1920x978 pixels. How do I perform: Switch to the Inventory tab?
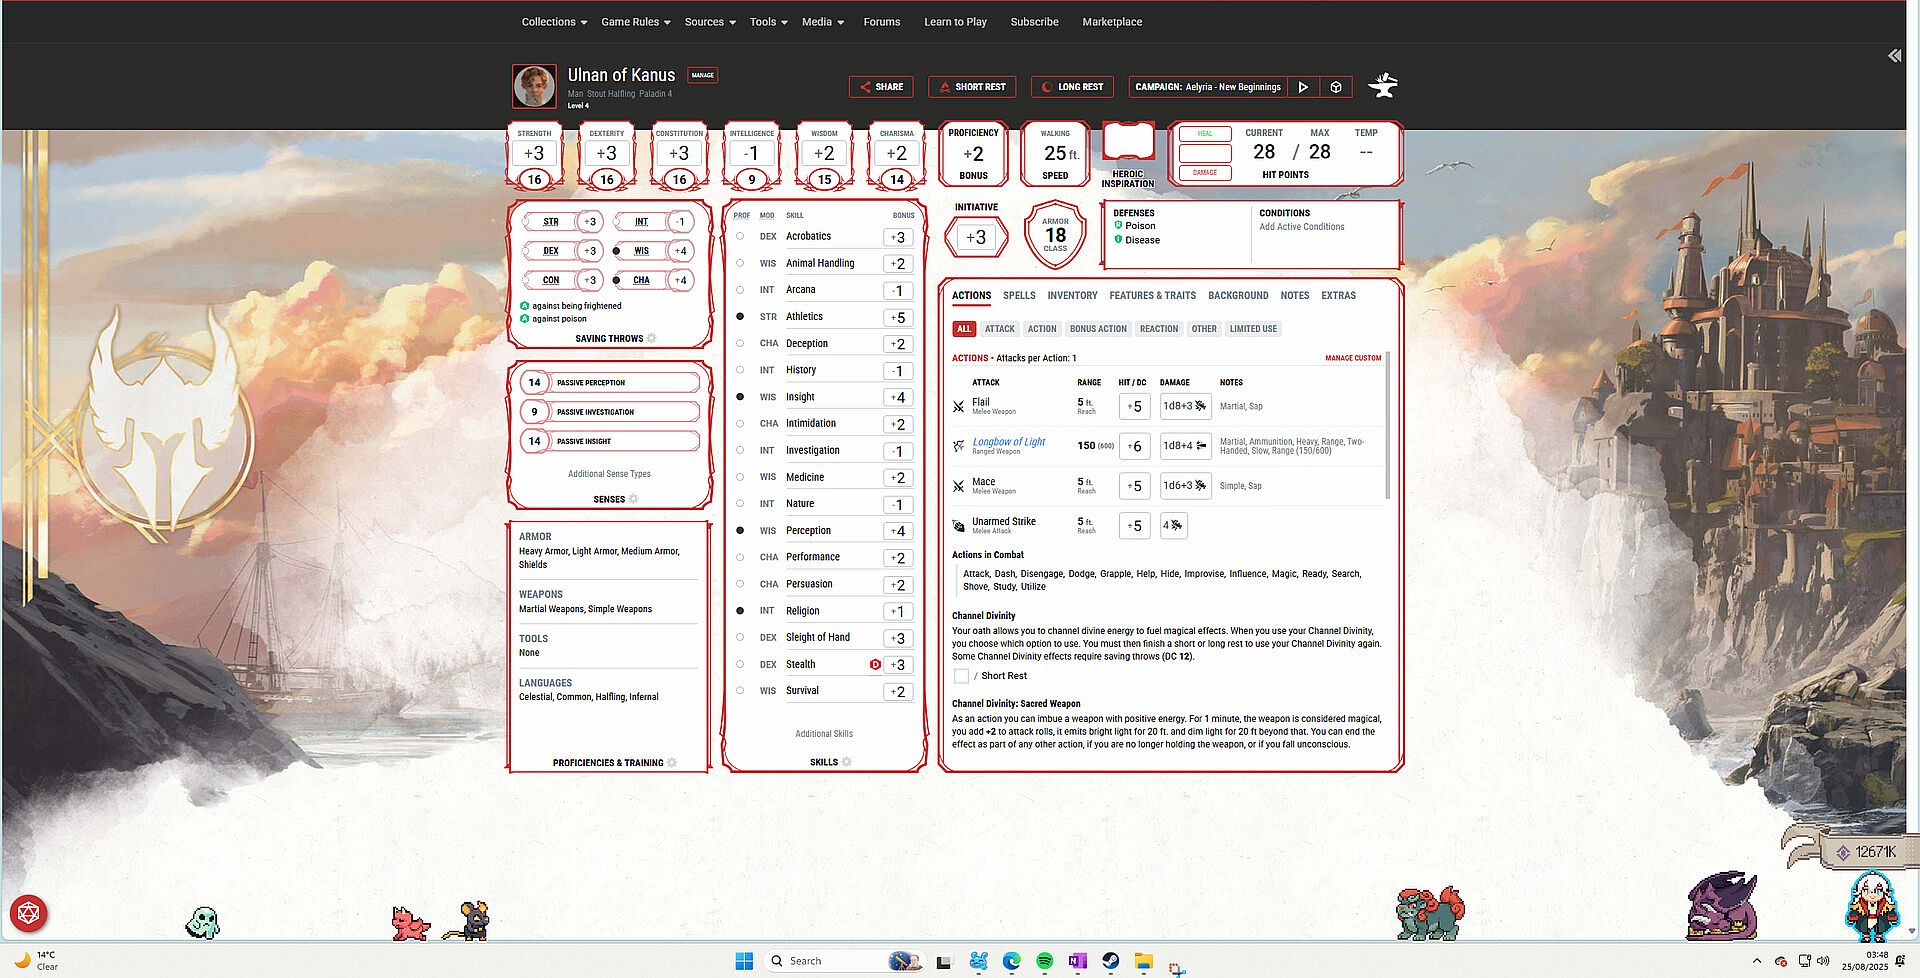click(x=1072, y=296)
